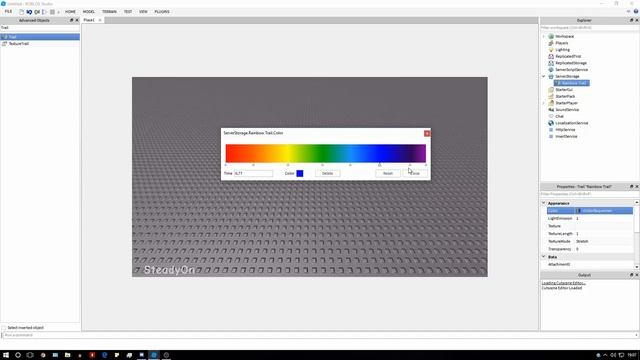Undock the Advanced Objects panel
Viewport: 640px width, 360px height.
pyautogui.click(x=71, y=20)
